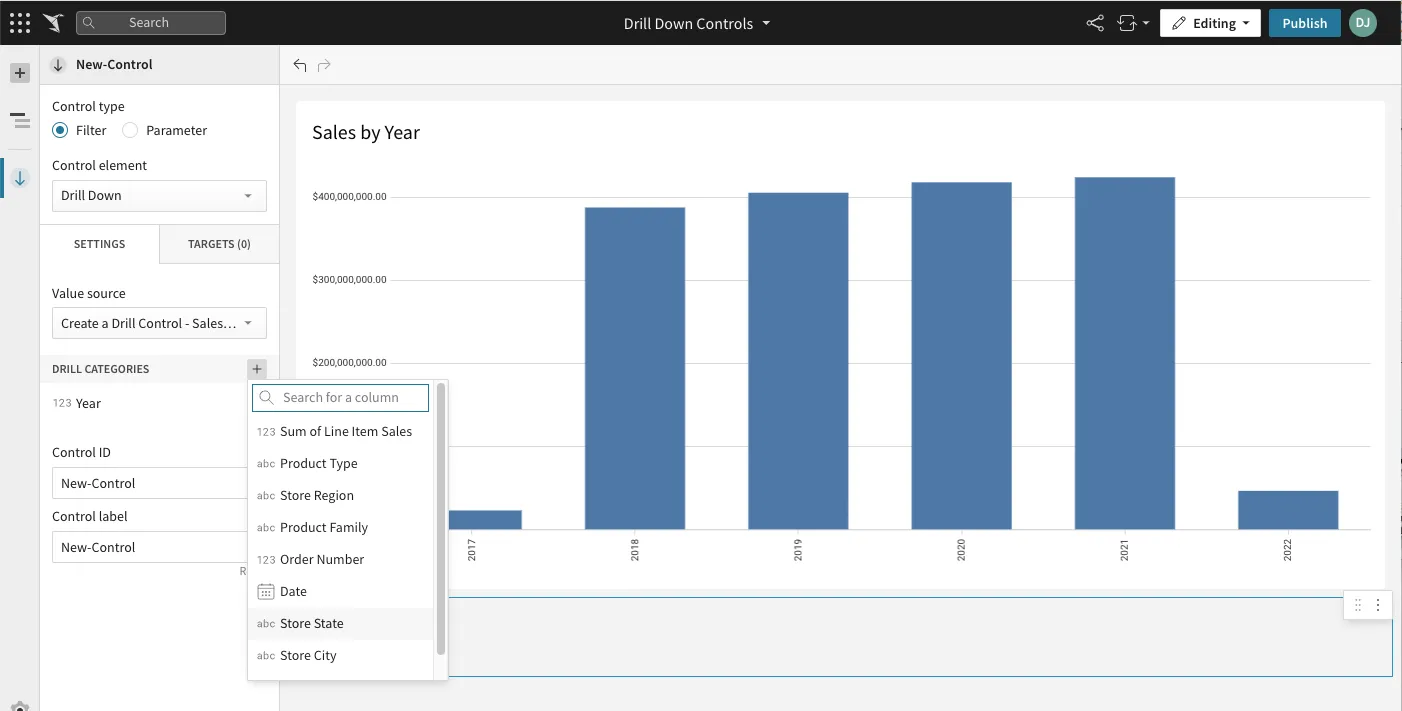Choose Store State column

click(x=341, y=624)
